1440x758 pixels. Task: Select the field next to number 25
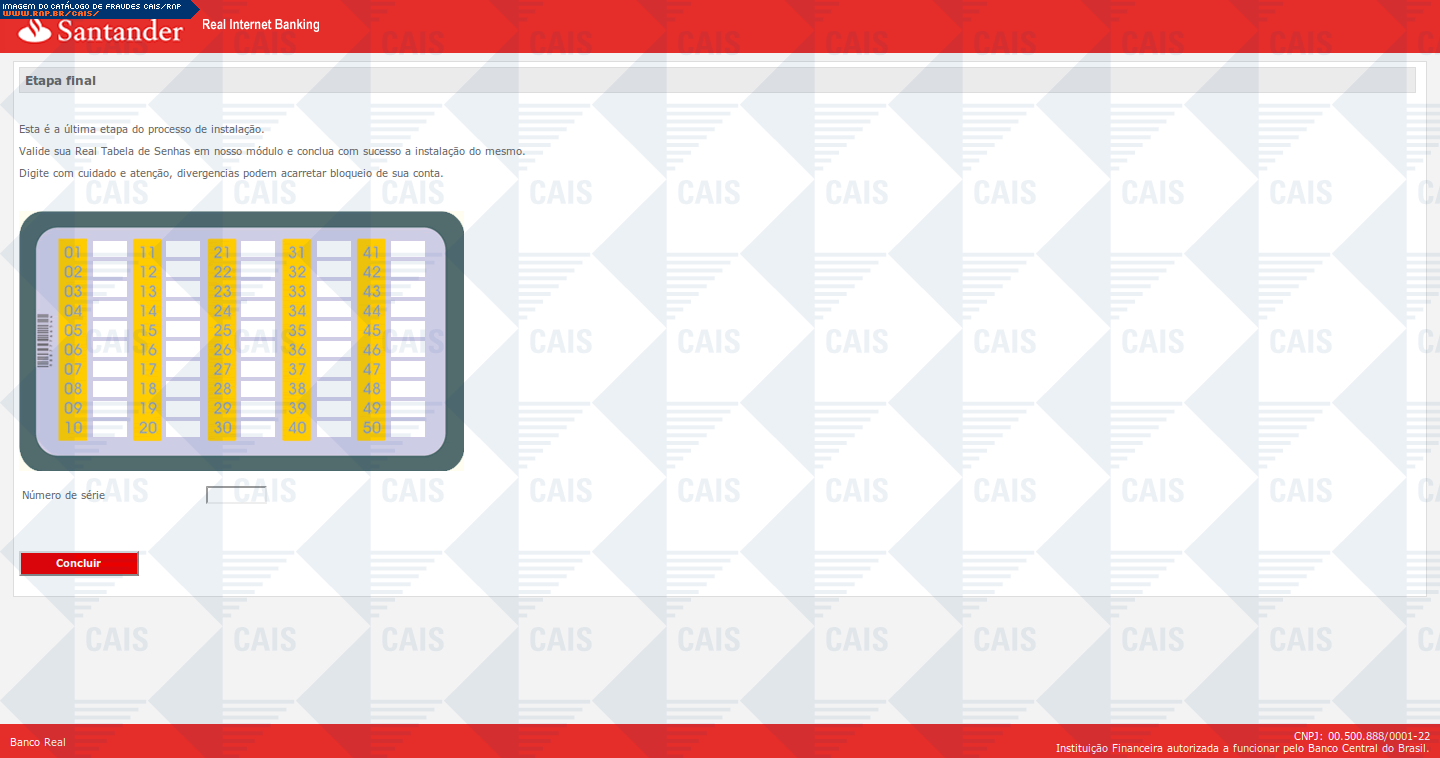point(258,330)
